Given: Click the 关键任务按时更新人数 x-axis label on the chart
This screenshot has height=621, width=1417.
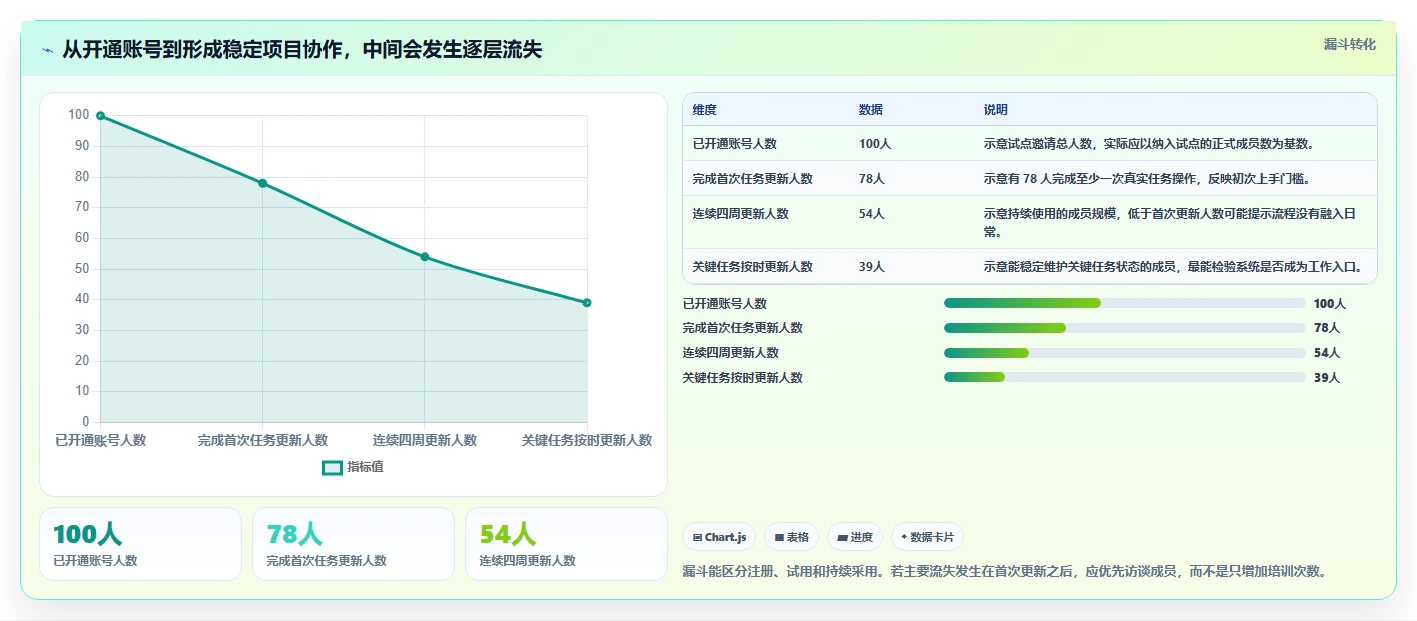Looking at the screenshot, I should [587, 440].
